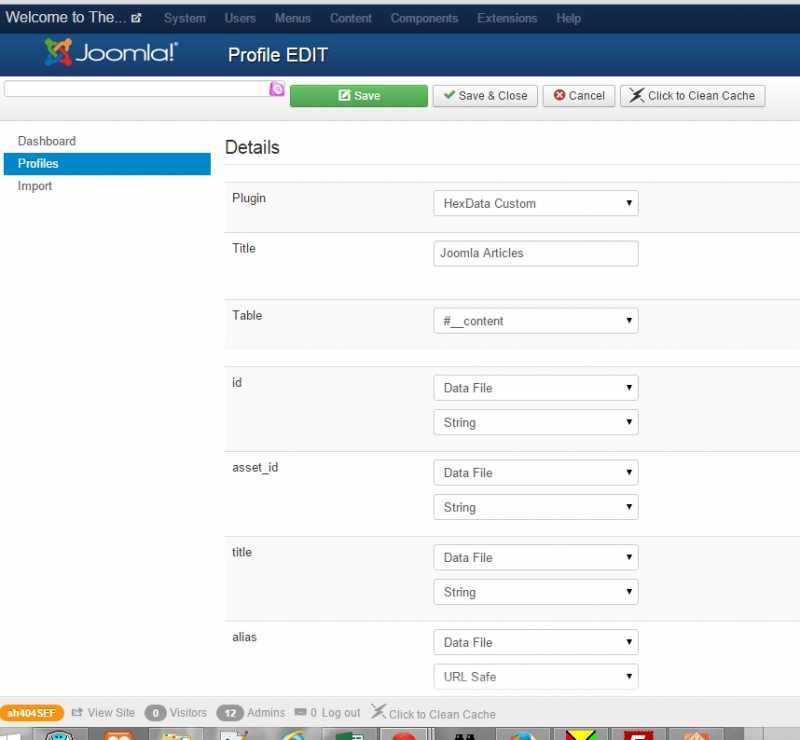Open the Menus menu
This screenshot has height=740, width=800.
(x=292, y=18)
